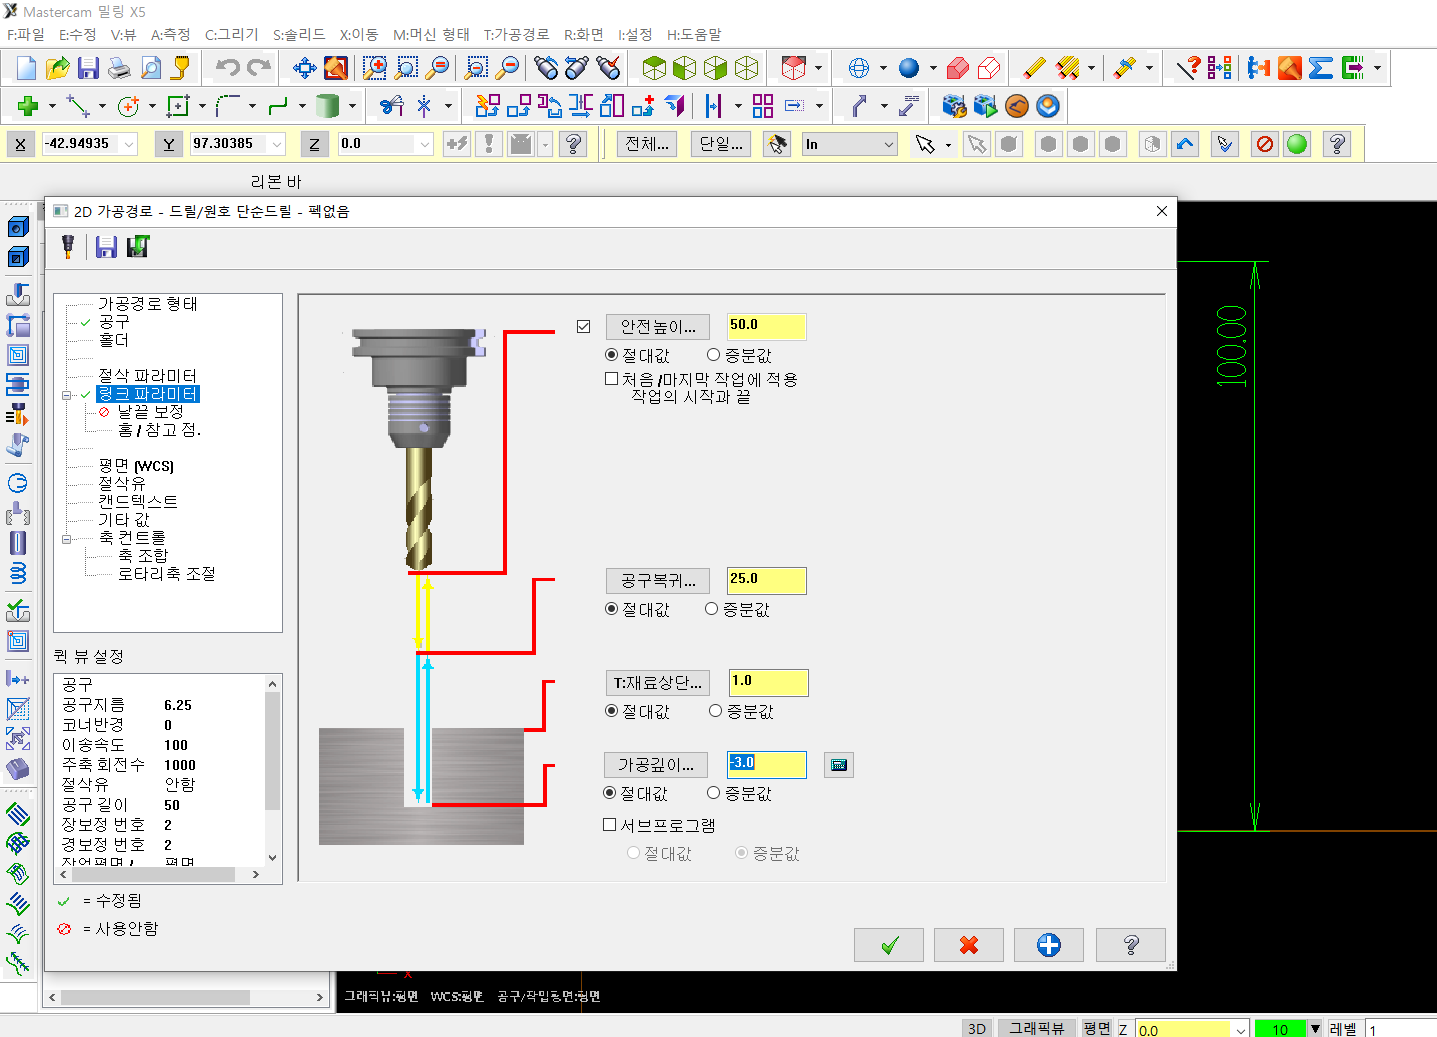The image size is (1437, 1037).
Task: Select 증분값 radio under 가공깊이
Action: click(713, 793)
